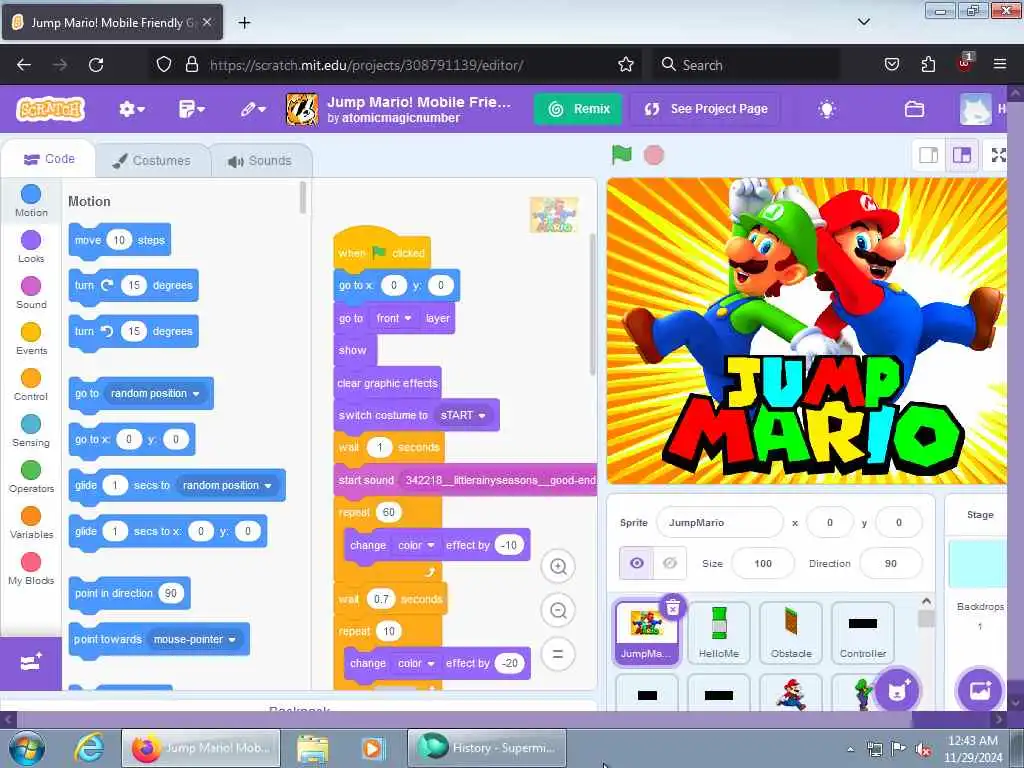Open color effect dropdown in 'by -10' block
The image size is (1024, 768).
(416, 545)
